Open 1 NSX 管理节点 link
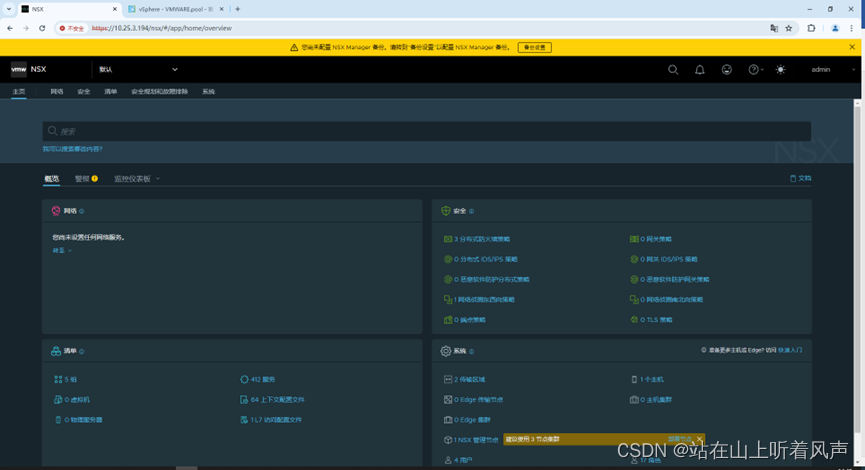The height and width of the screenshot is (470, 865). click(476, 440)
